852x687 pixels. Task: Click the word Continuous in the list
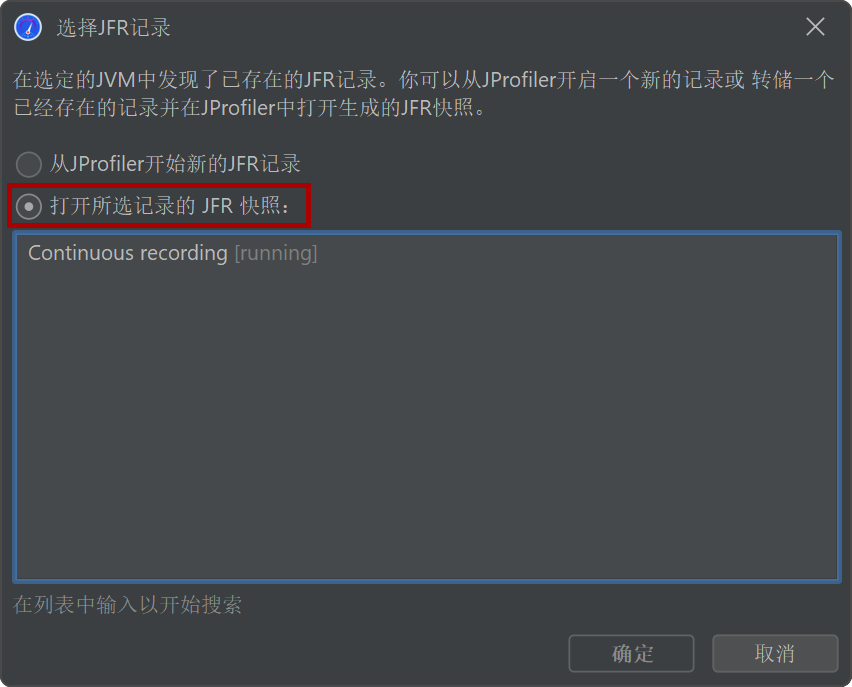(81, 253)
